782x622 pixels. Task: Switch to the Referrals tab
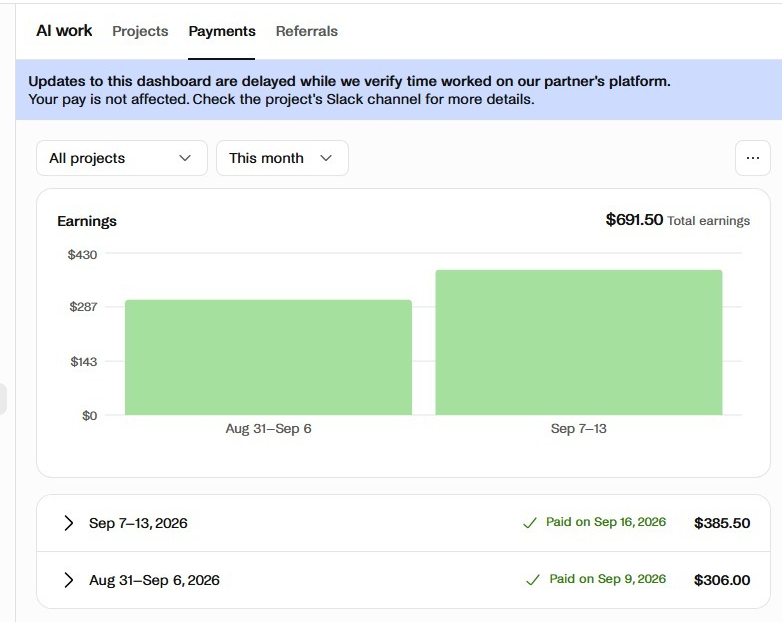[307, 31]
